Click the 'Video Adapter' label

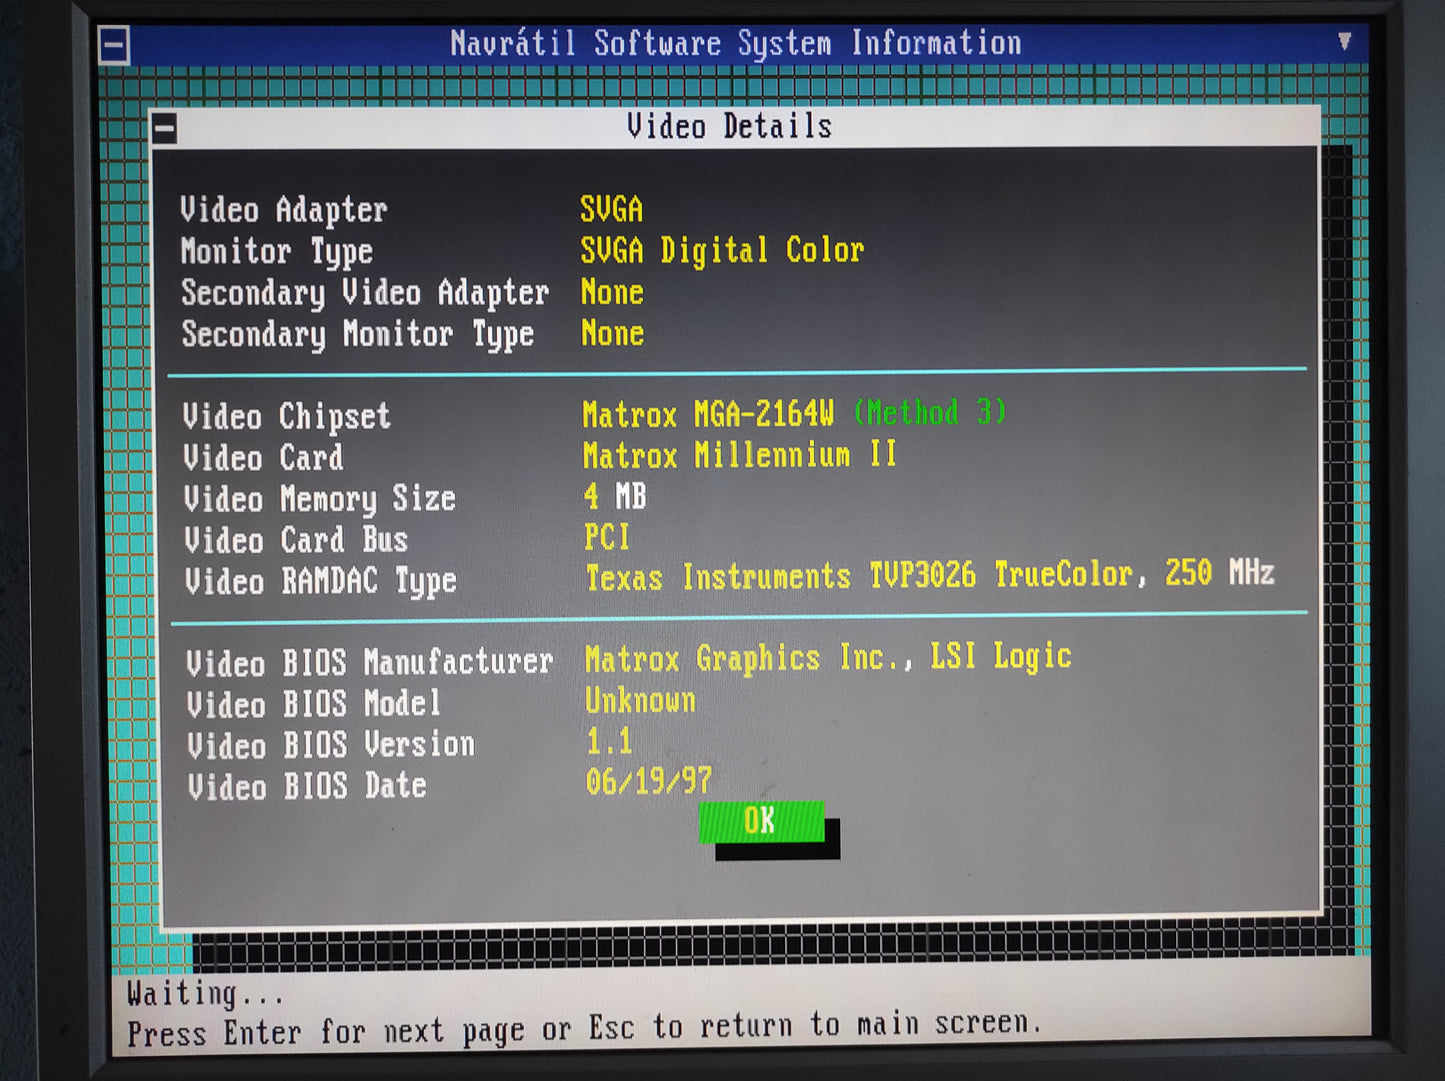pyautogui.click(x=284, y=210)
